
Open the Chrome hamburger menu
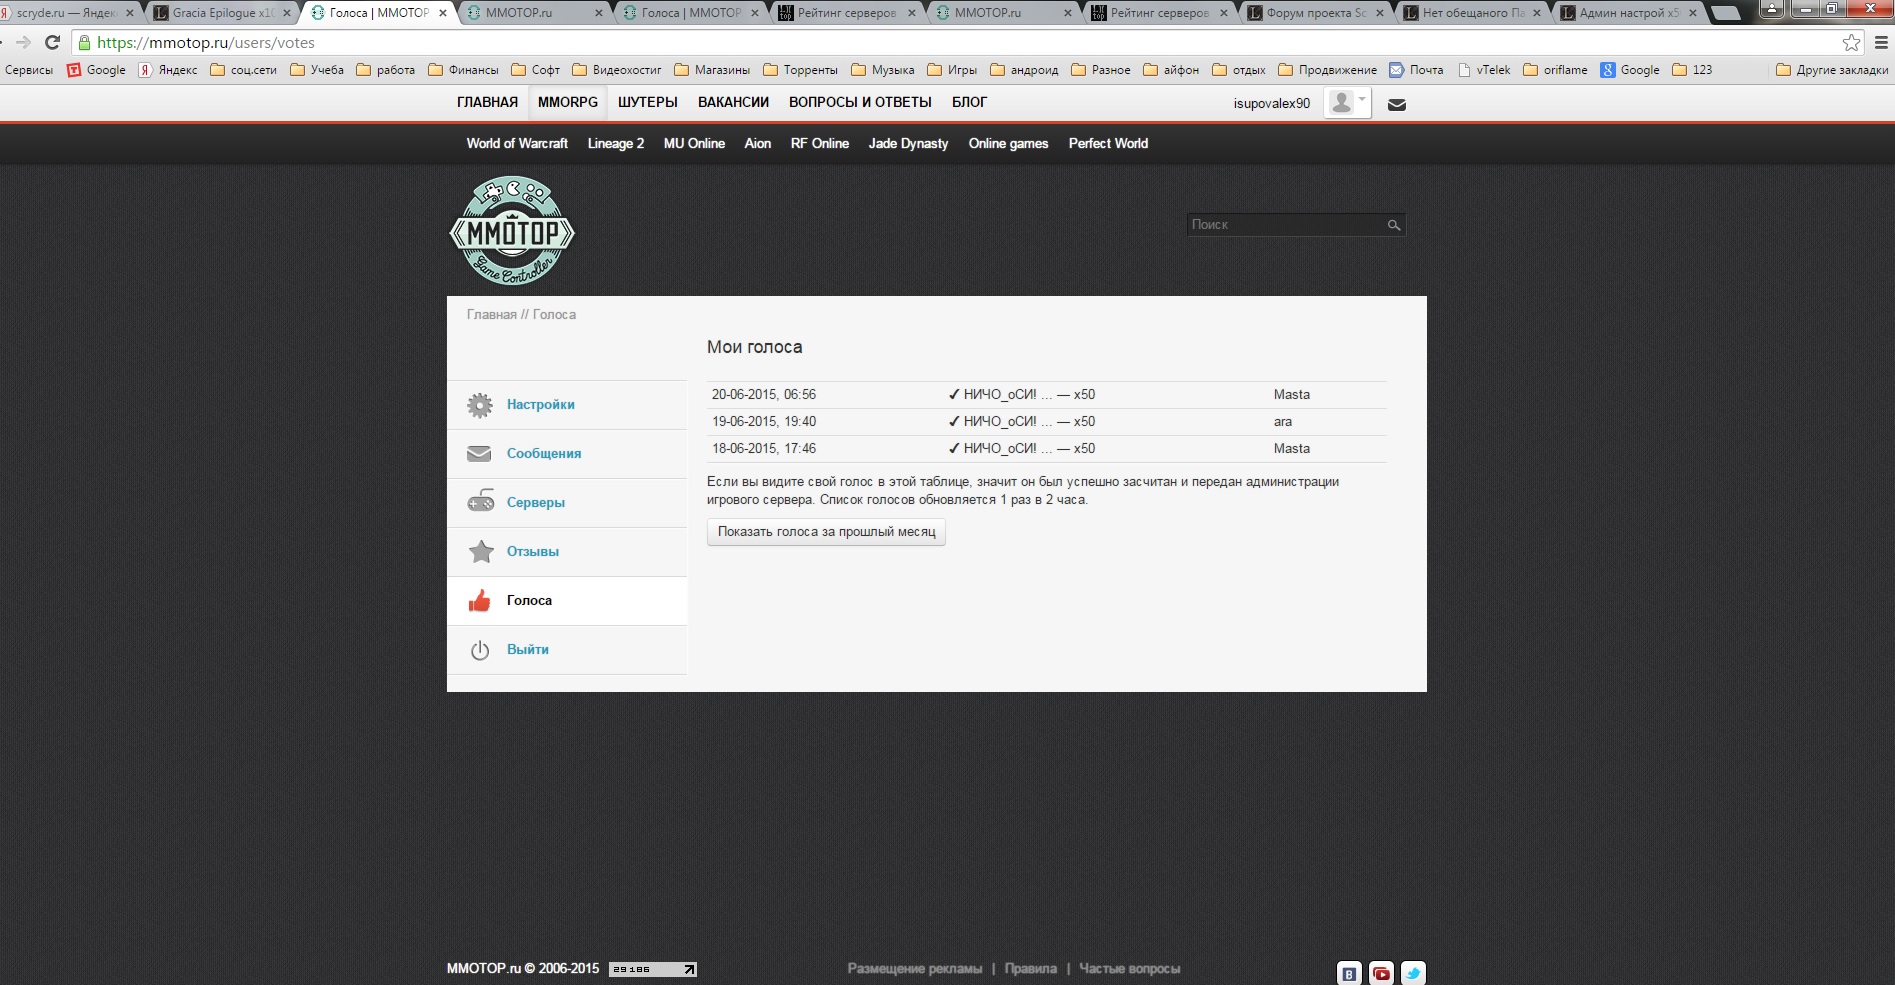[x=1880, y=43]
